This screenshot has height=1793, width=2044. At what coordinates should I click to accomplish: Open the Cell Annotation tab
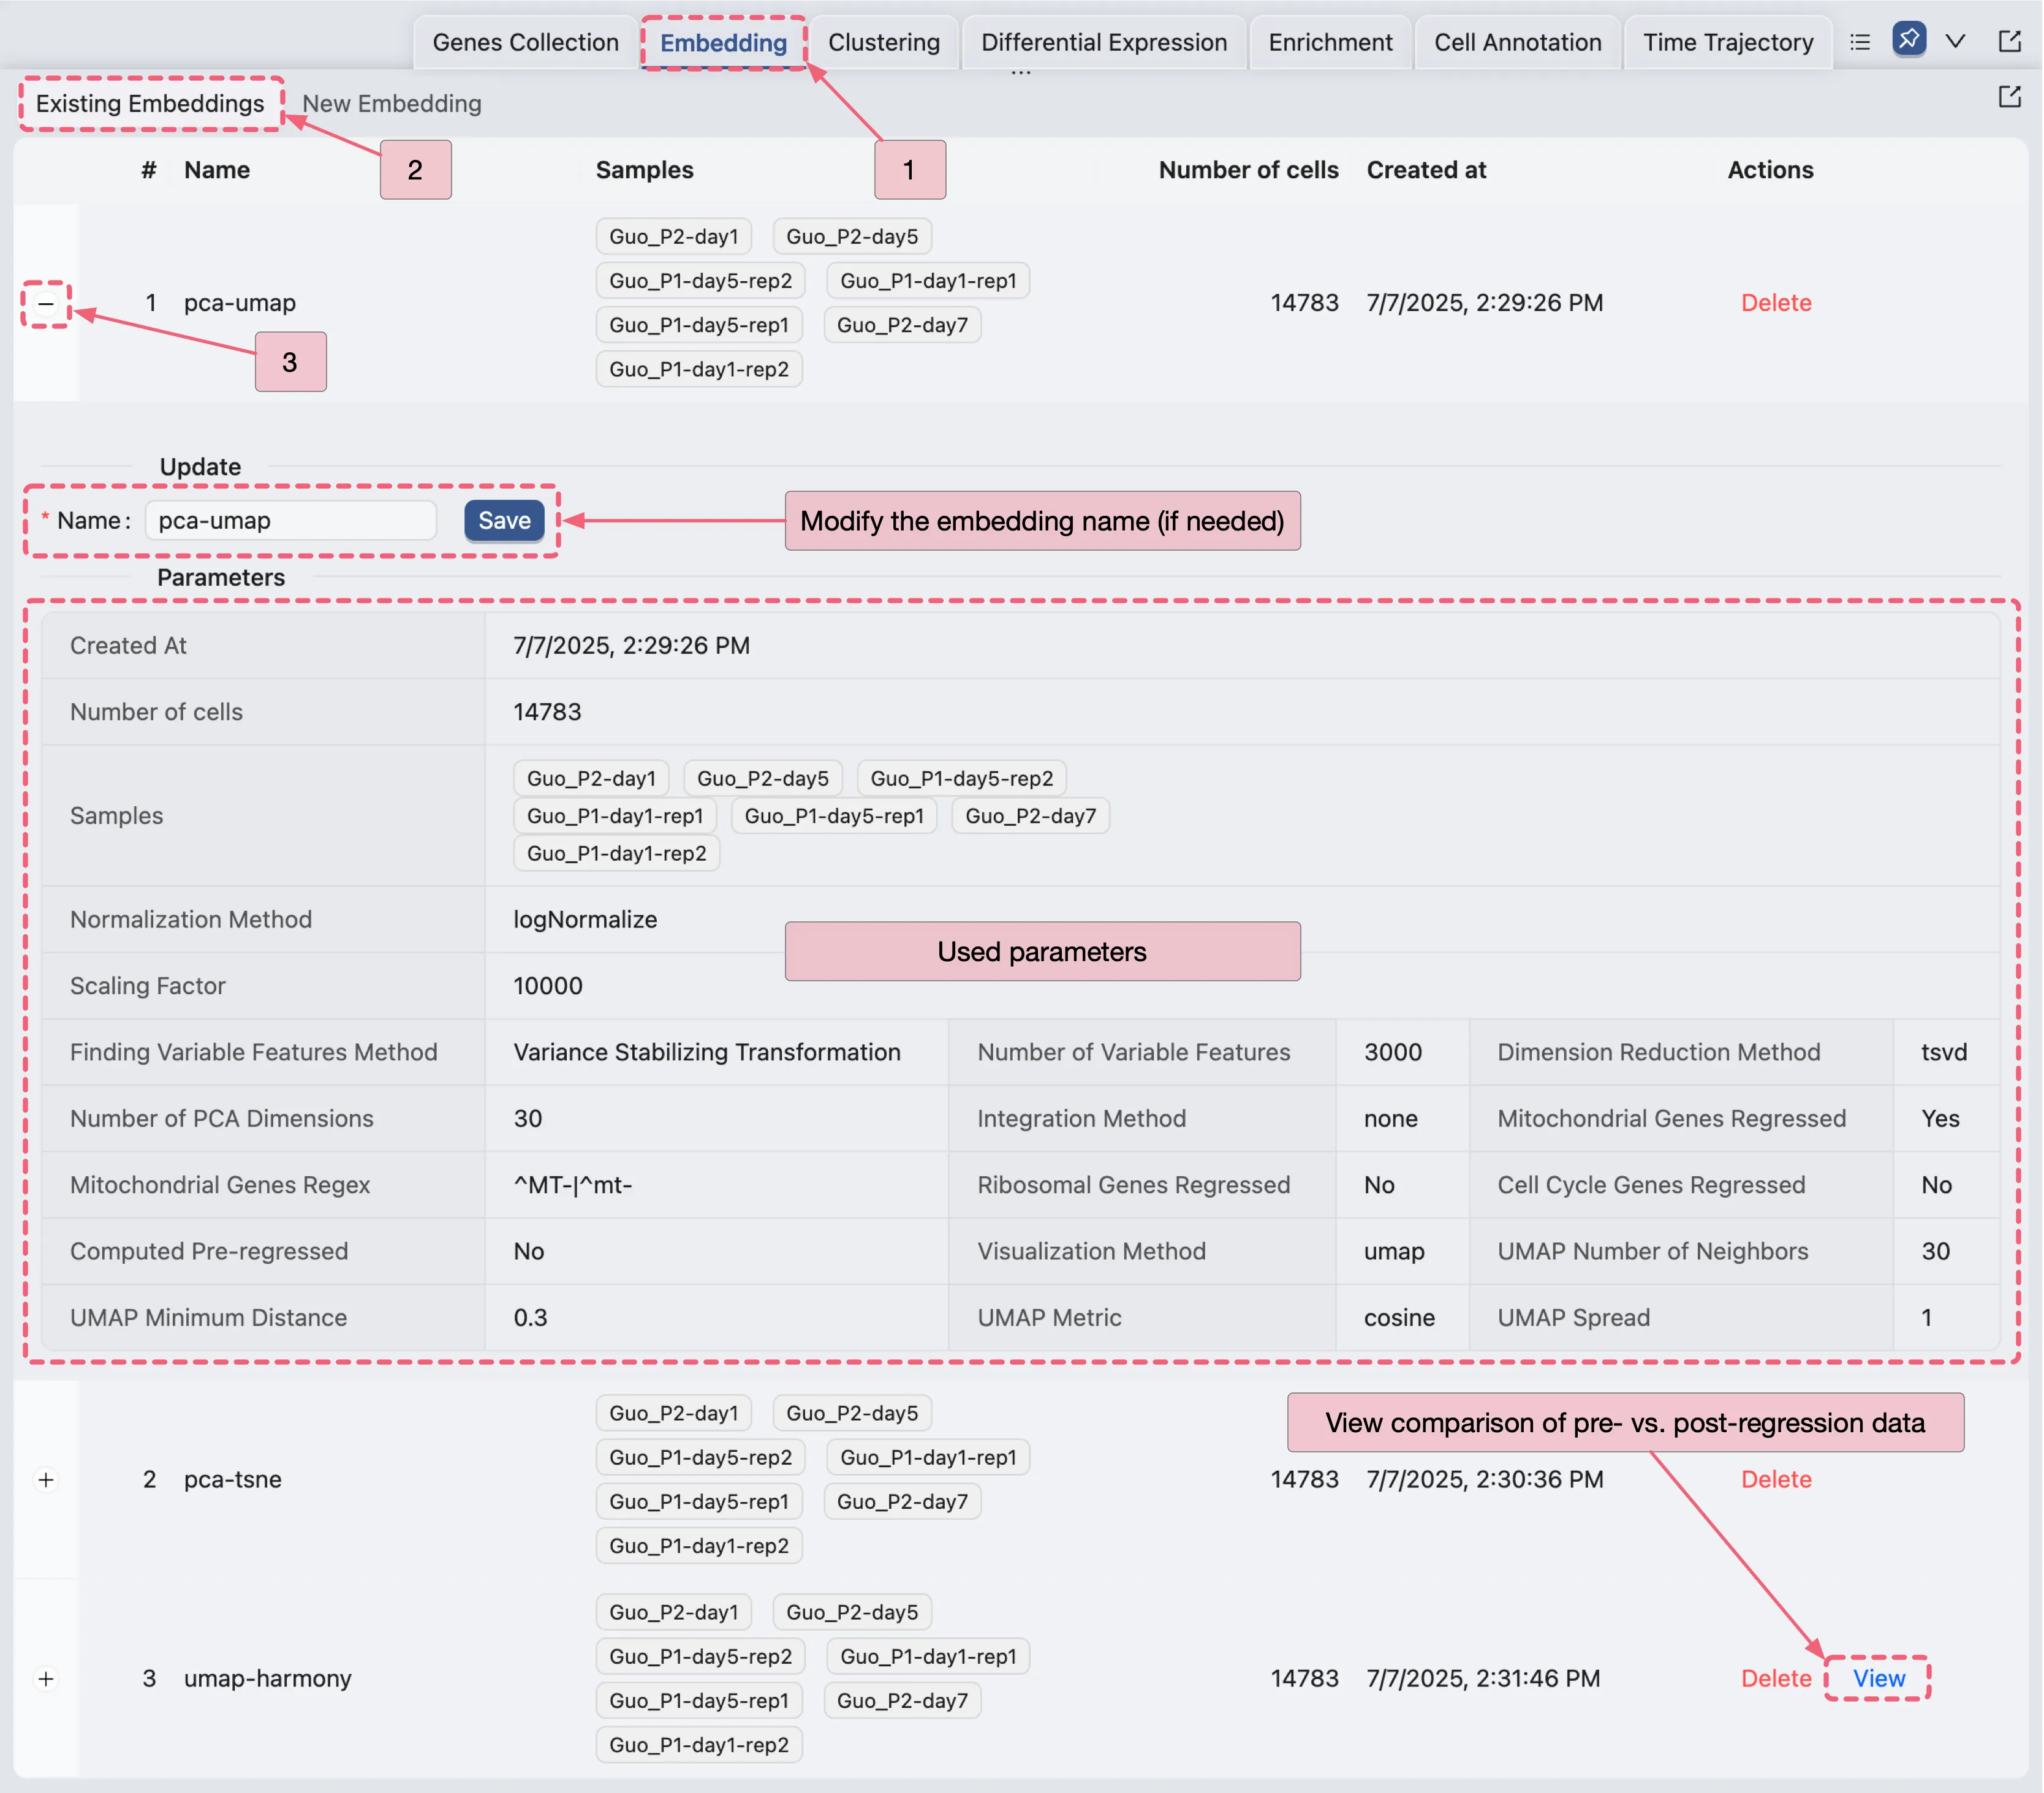point(1517,43)
